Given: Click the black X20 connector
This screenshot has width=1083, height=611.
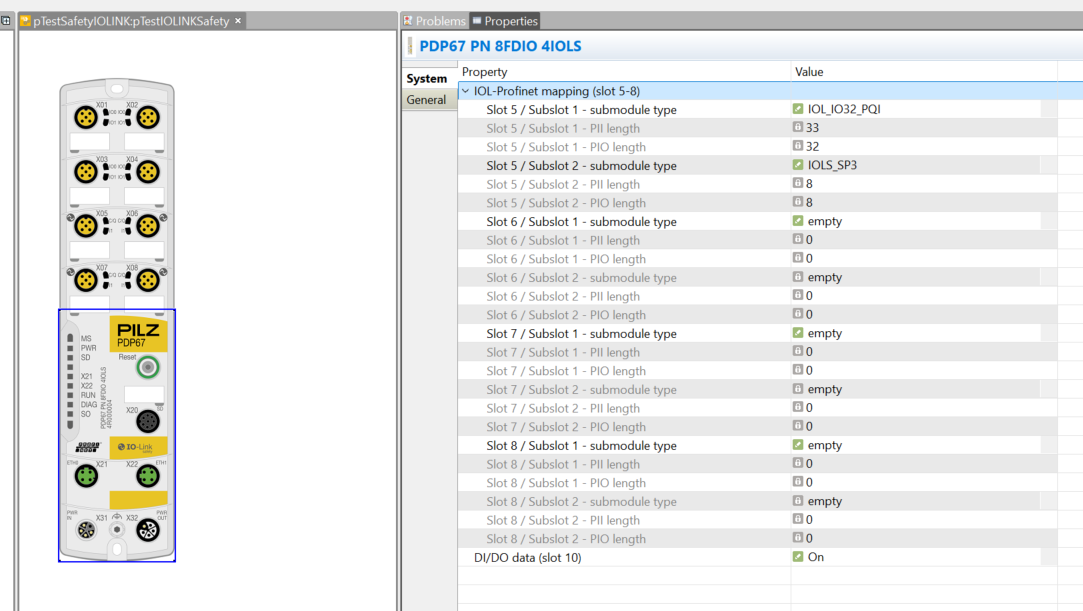Looking at the screenshot, I should pyautogui.click(x=147, y=421).
